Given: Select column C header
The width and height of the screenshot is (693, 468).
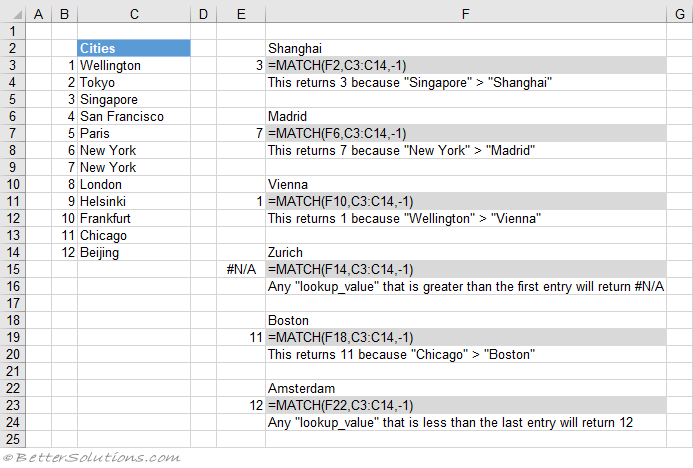Looking at the screenshot, I should click(x=134, y=14).
